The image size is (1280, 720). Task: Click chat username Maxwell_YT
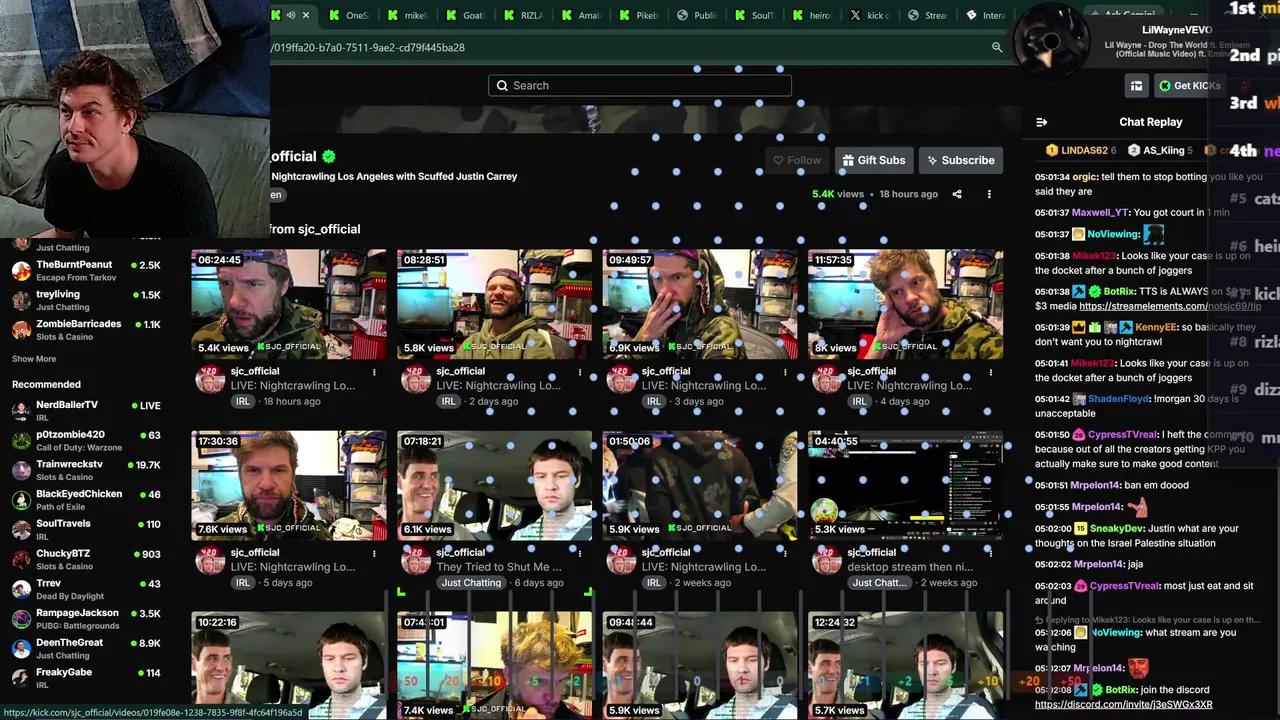(1100, 213)
